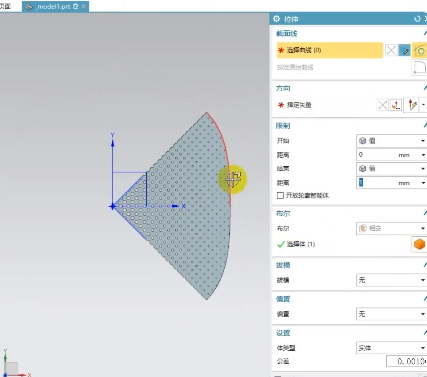Activate the 选择曲线 (0) selection row
The width and height of the screenshot is (427, 377).
[x=330, y=50]
